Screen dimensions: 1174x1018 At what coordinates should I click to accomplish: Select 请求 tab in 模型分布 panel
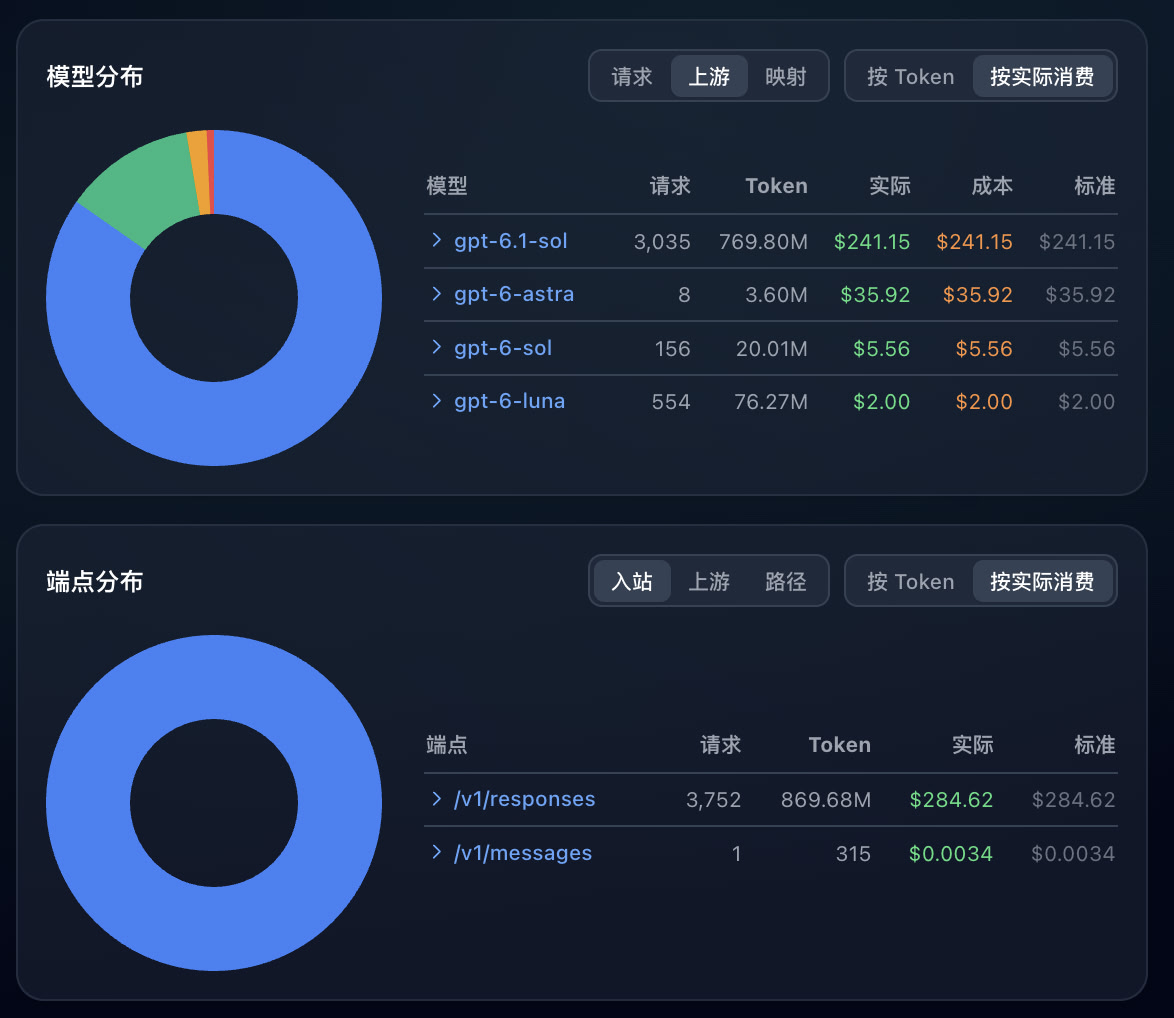(x=632, y=76)
